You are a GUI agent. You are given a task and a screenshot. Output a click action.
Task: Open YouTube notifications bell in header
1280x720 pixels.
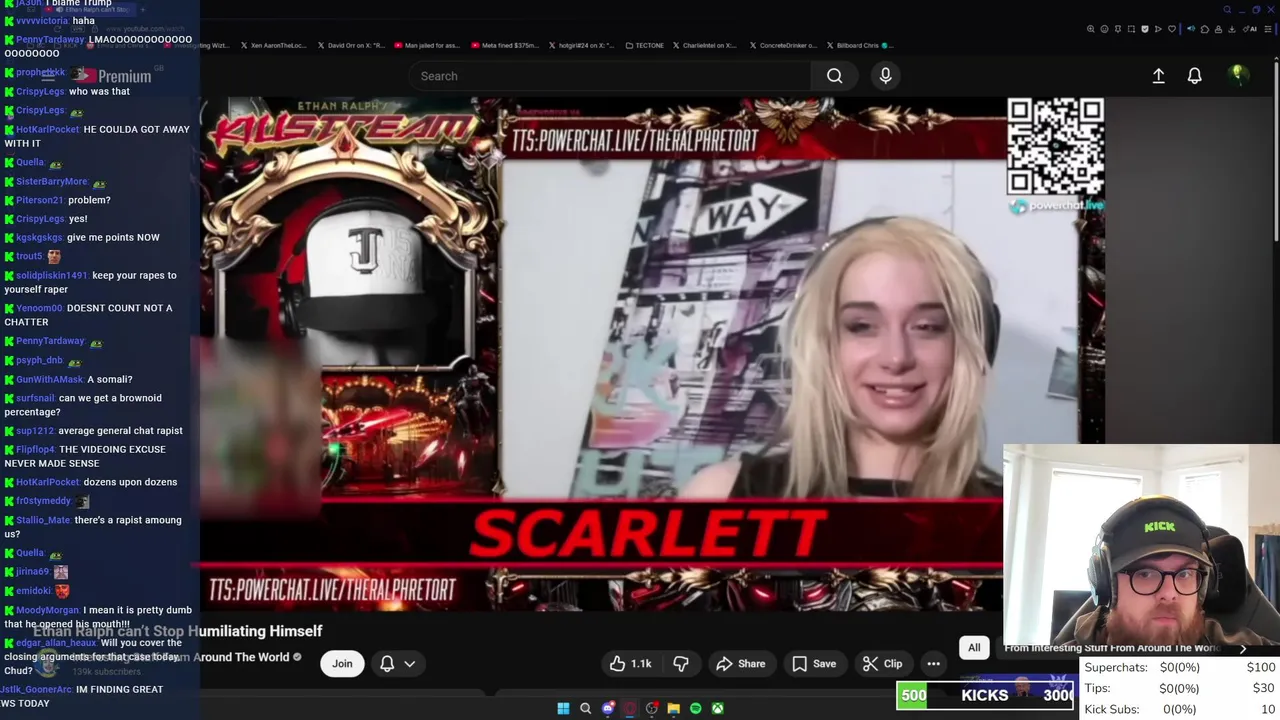(1194, 76)
